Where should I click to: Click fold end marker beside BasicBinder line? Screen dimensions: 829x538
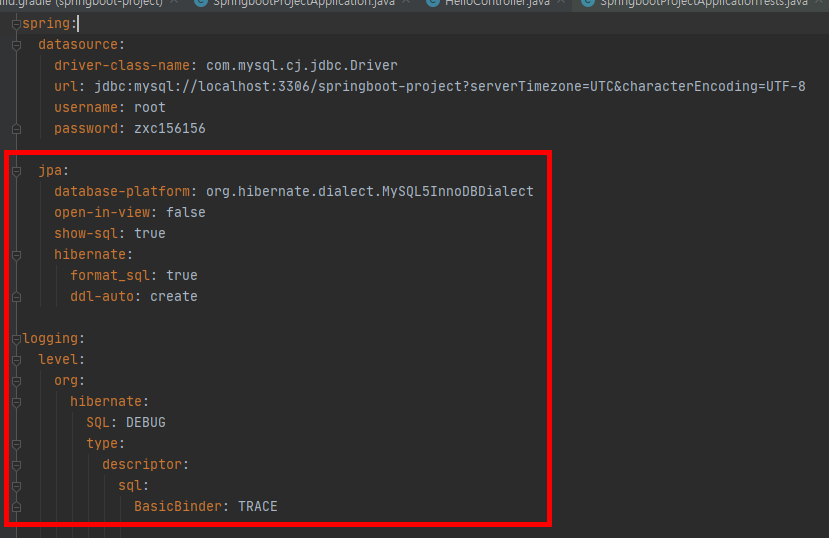16,507
